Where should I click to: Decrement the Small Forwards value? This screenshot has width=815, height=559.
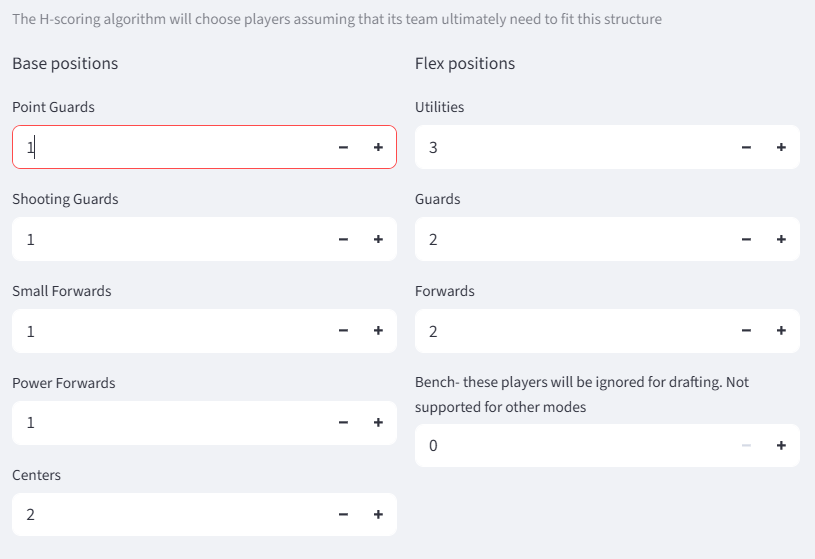click(x=343, y=331)
